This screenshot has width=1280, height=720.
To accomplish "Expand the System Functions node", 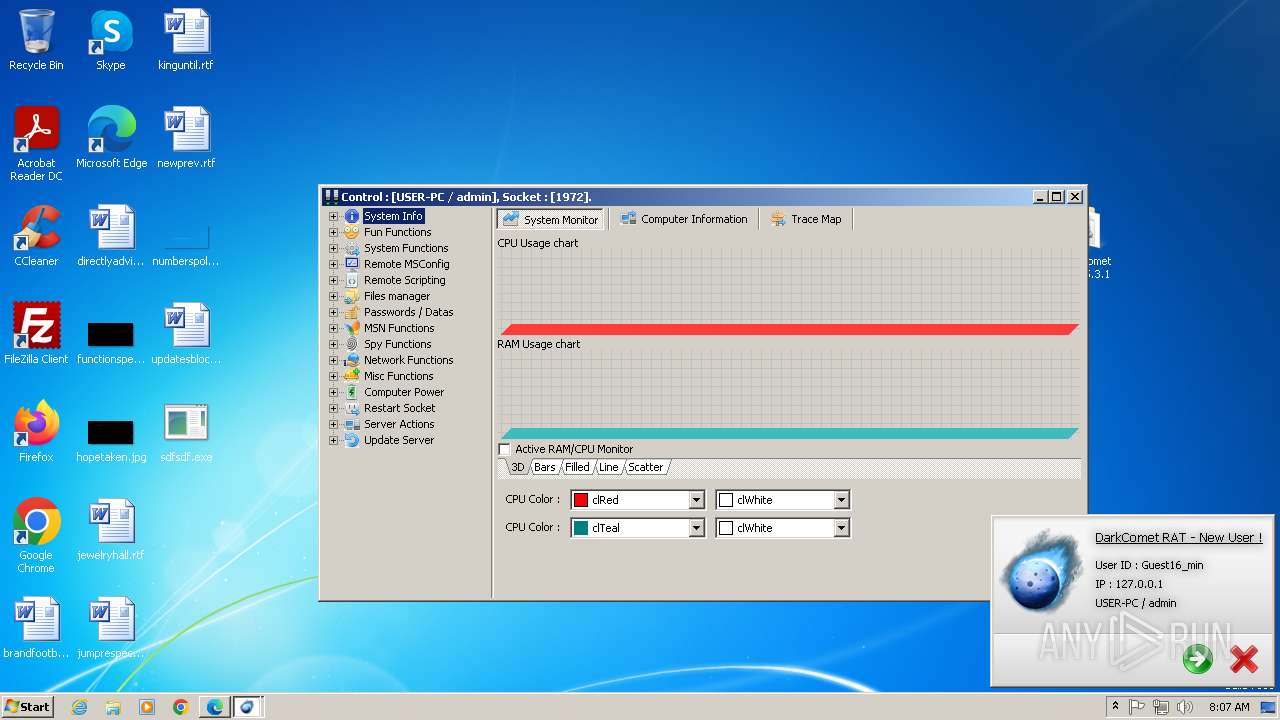I will coord(334,248).
